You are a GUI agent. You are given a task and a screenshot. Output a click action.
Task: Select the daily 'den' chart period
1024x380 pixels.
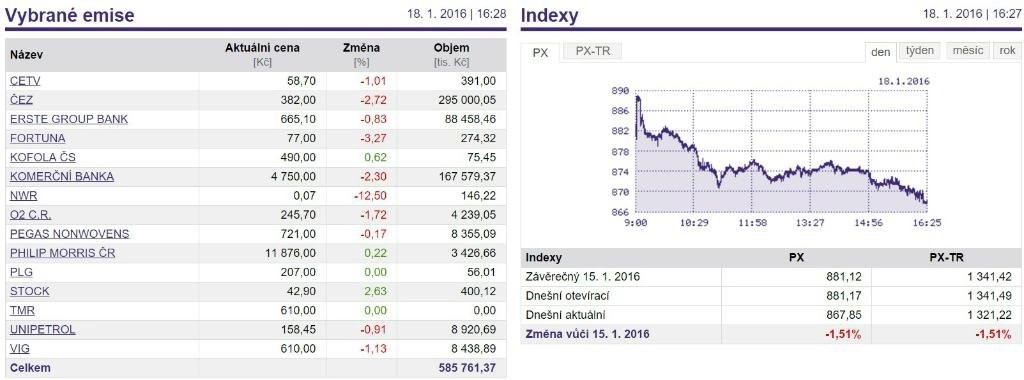click(880, 52)
